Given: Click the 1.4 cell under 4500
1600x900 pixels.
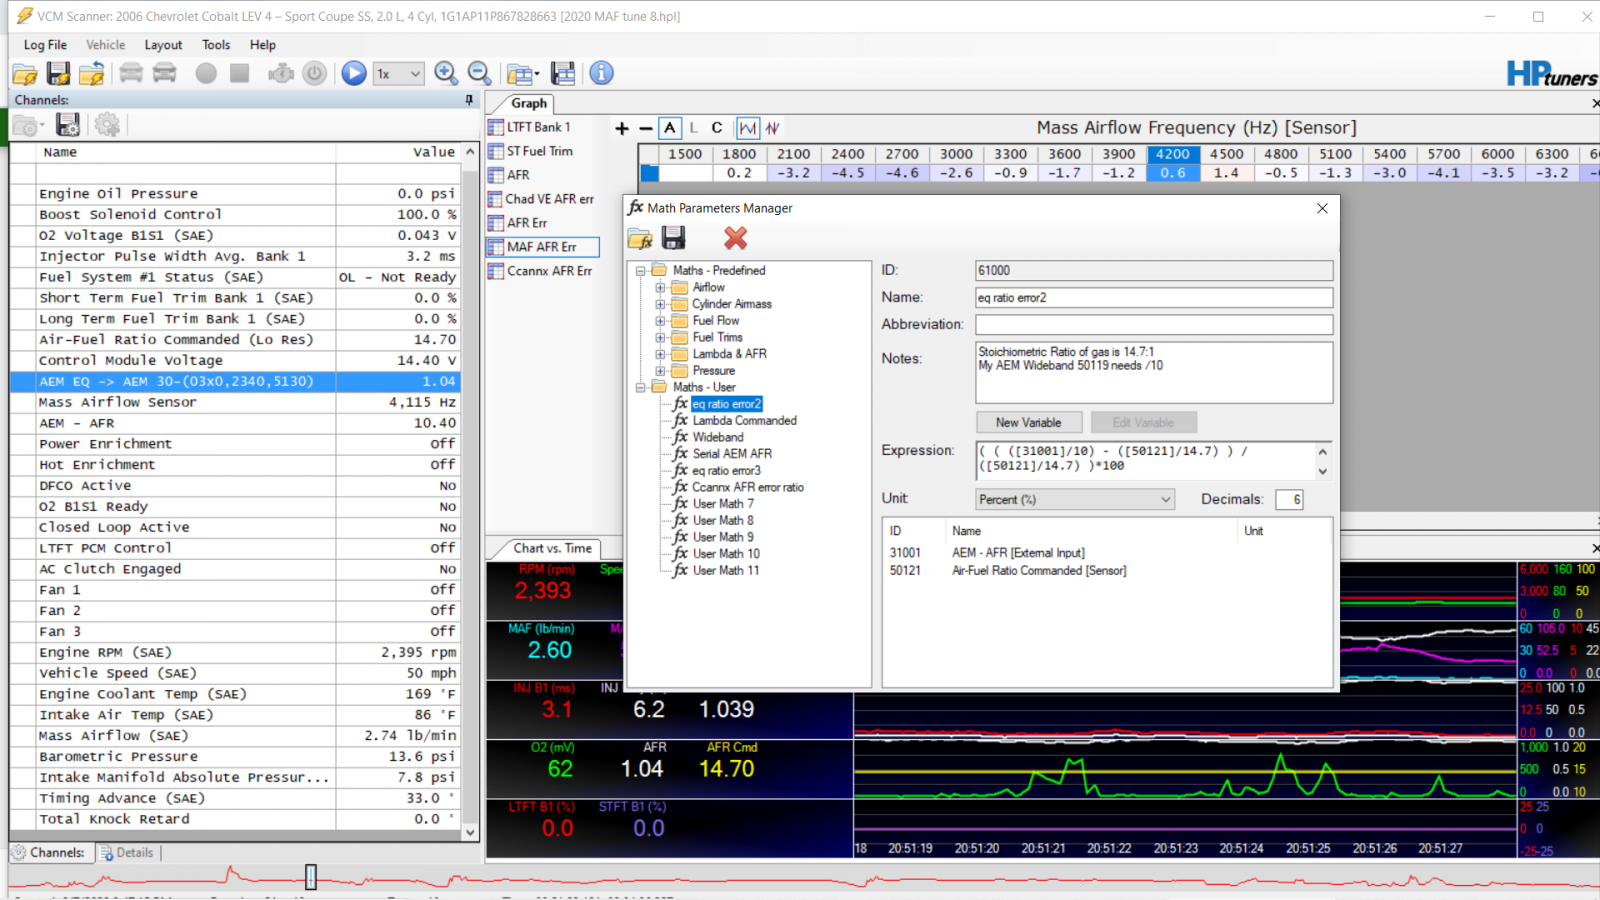Looking at the screenshot, I should click(x=1227, y=173).
